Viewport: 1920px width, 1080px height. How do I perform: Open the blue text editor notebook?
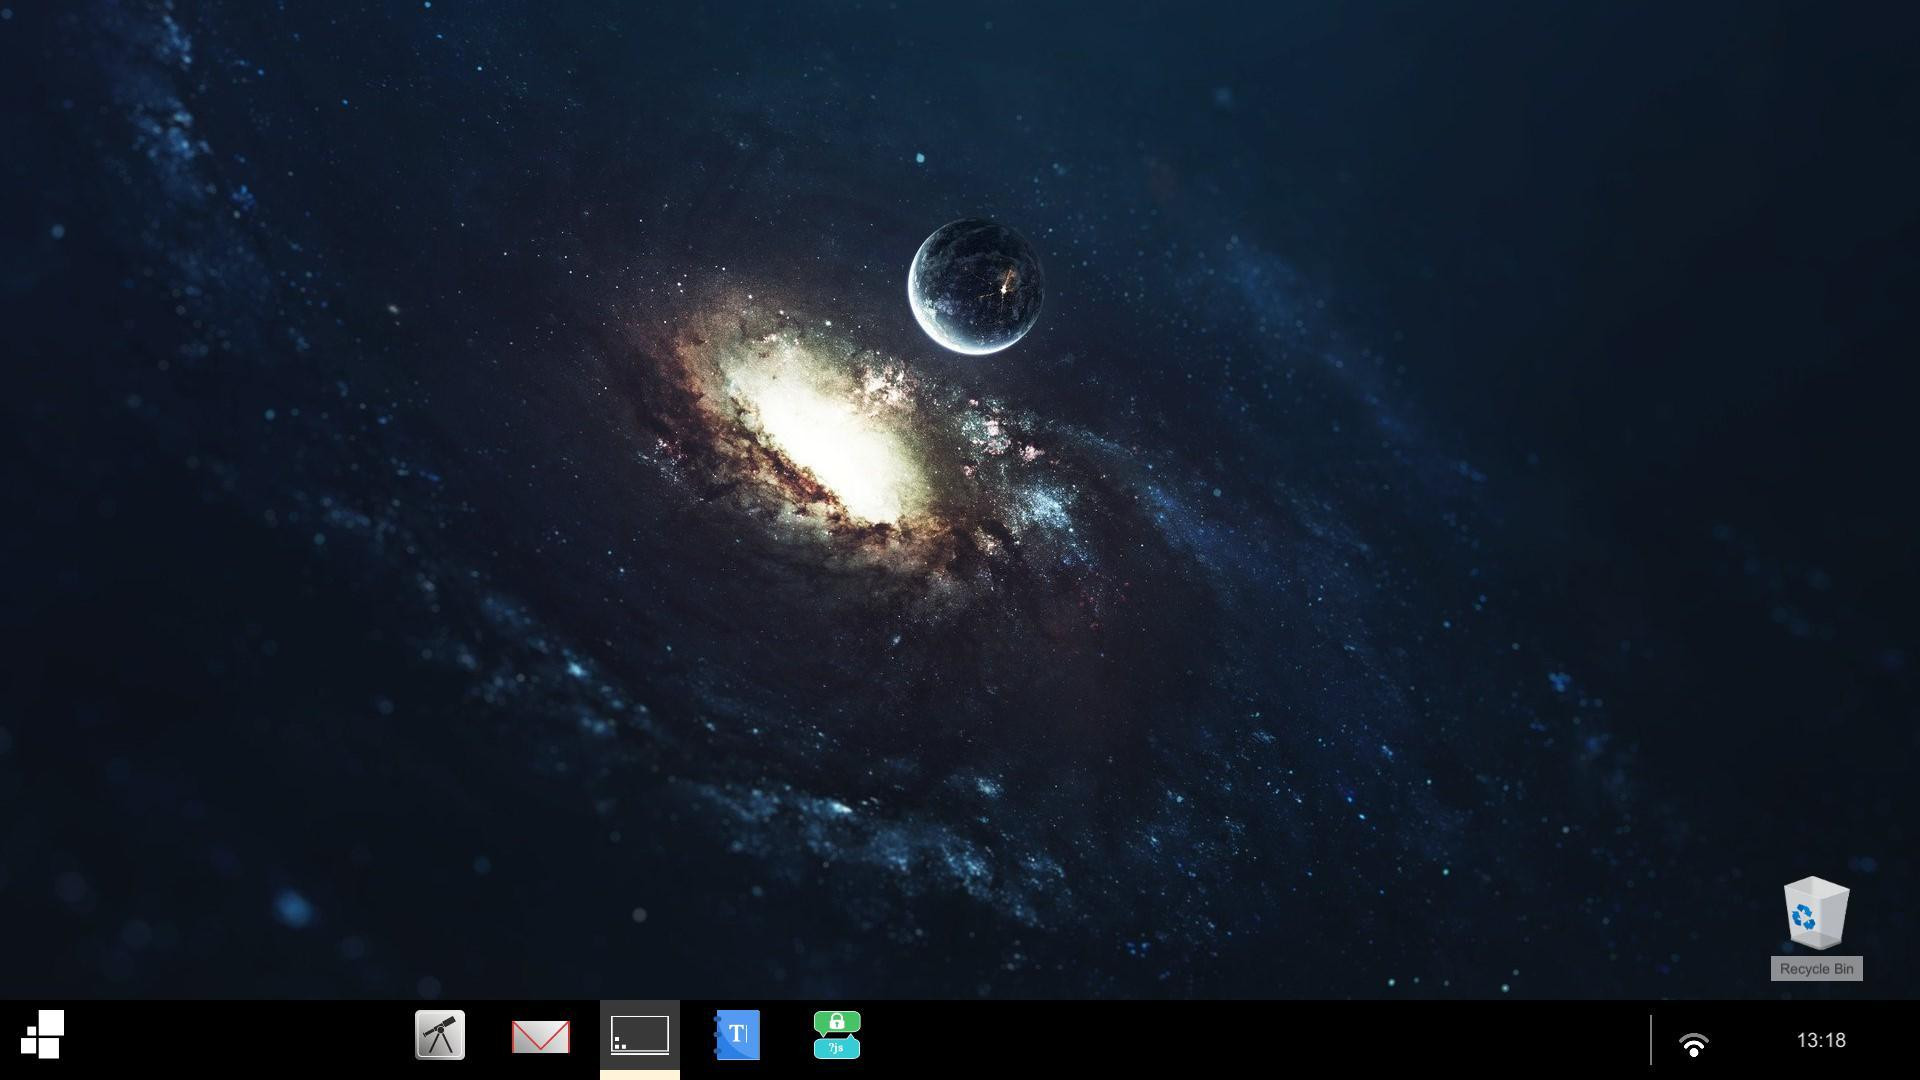737,1035
